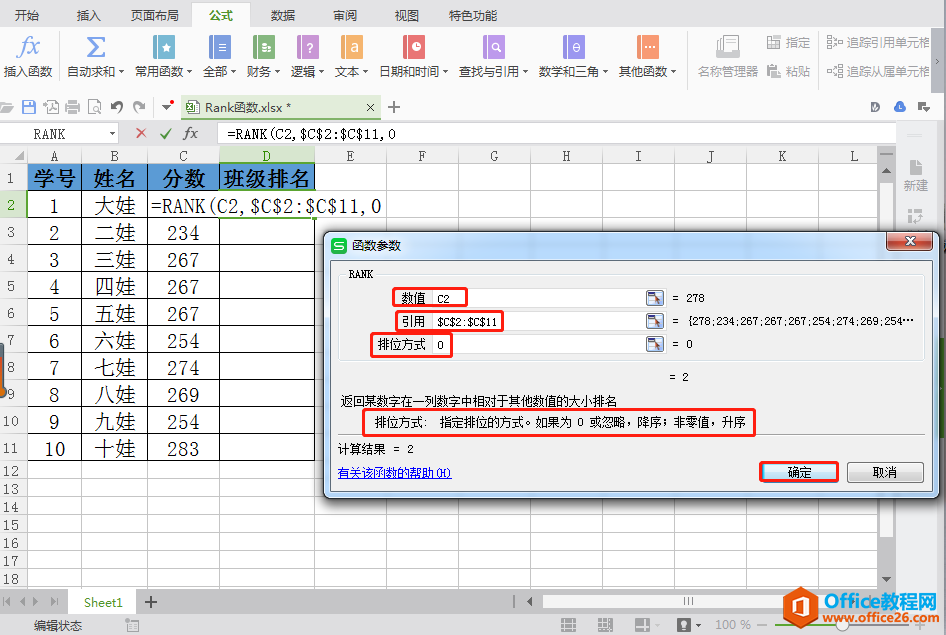Click the zoom slider handle
This screenshot has width=946, height=635.
coord(842,625)
